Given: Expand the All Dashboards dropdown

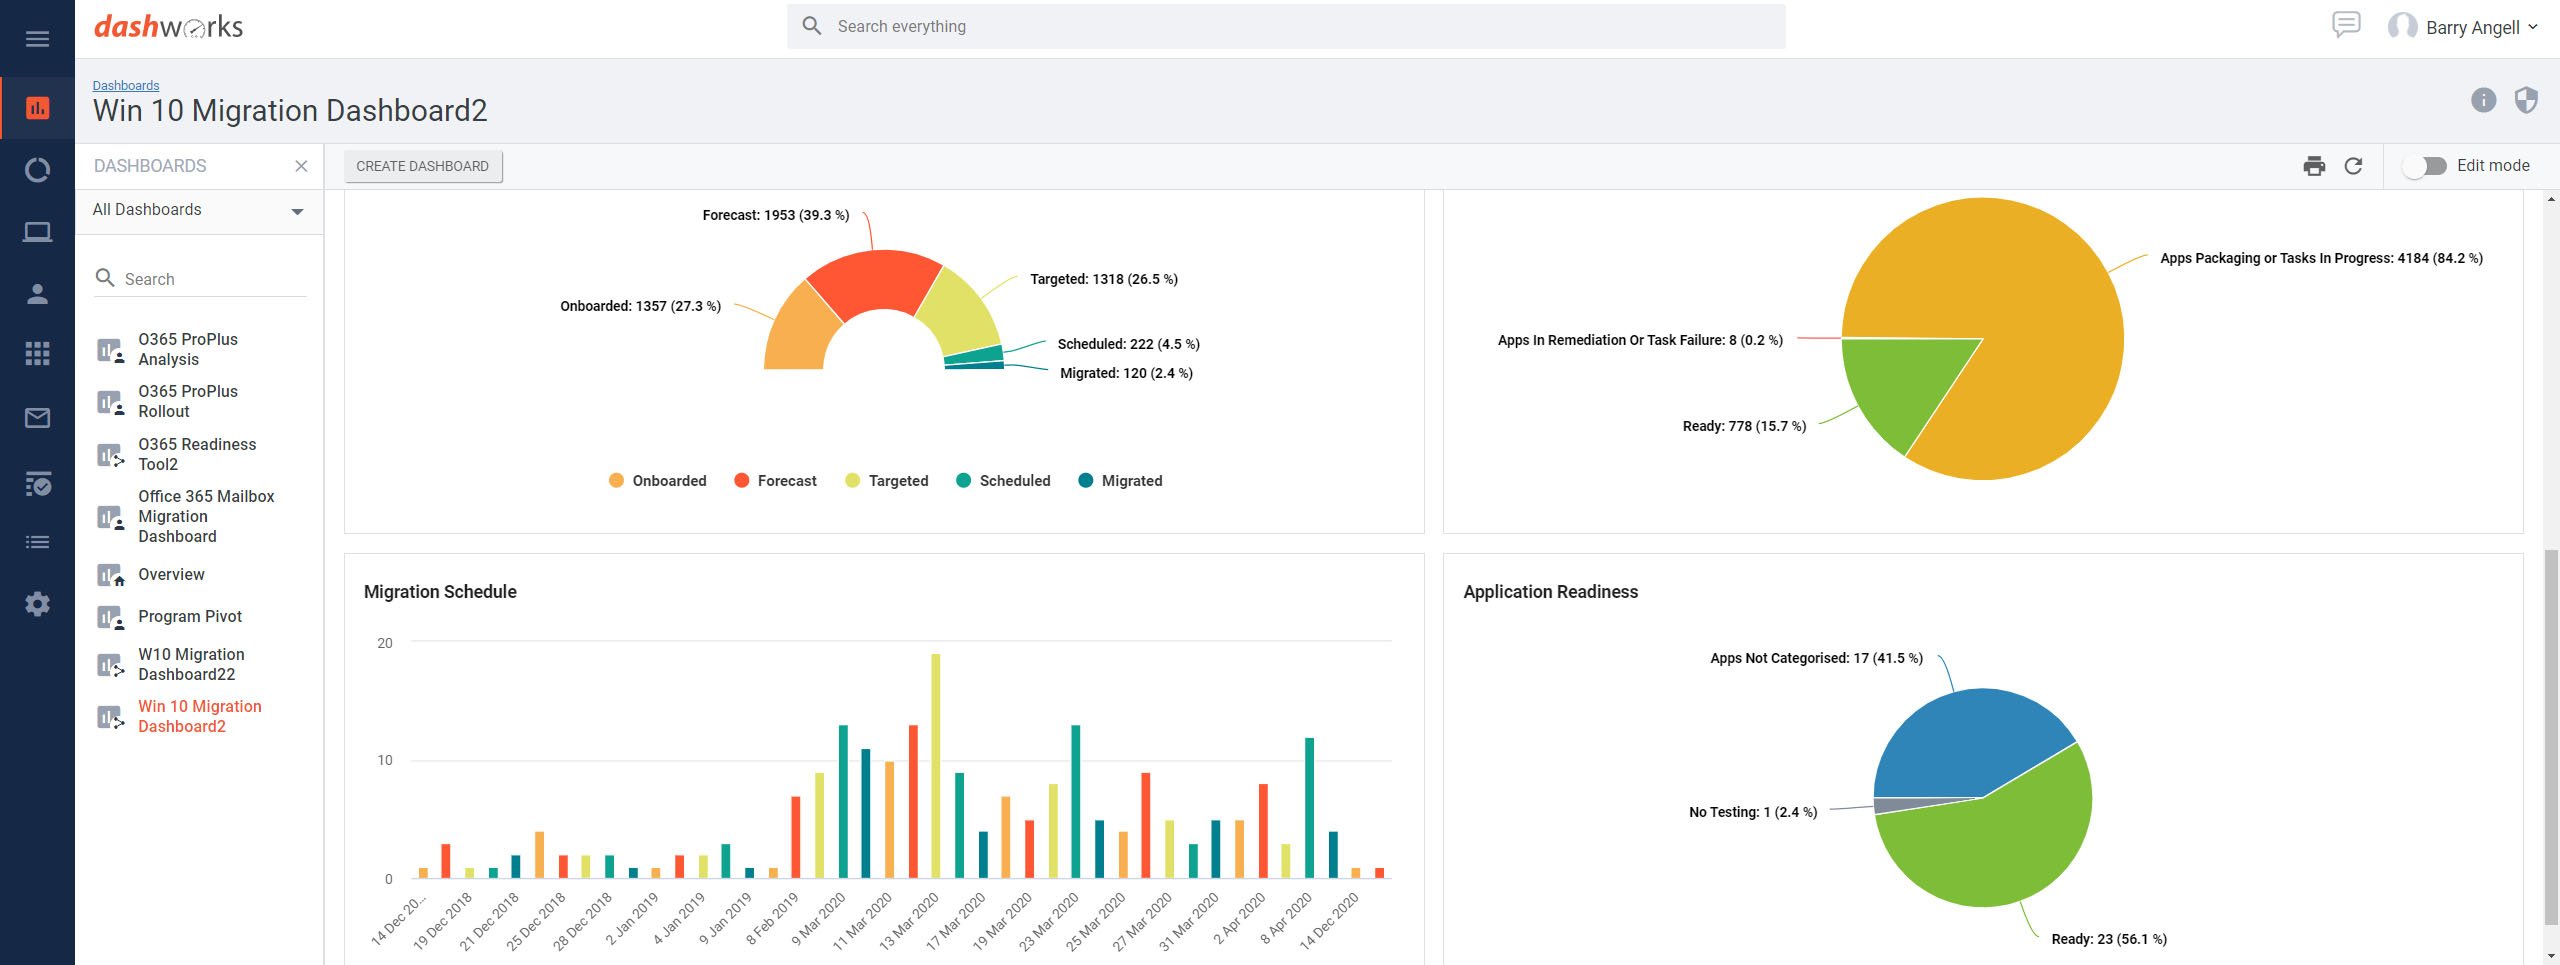Looking at the screenshot, I should [x=199, y=210].
